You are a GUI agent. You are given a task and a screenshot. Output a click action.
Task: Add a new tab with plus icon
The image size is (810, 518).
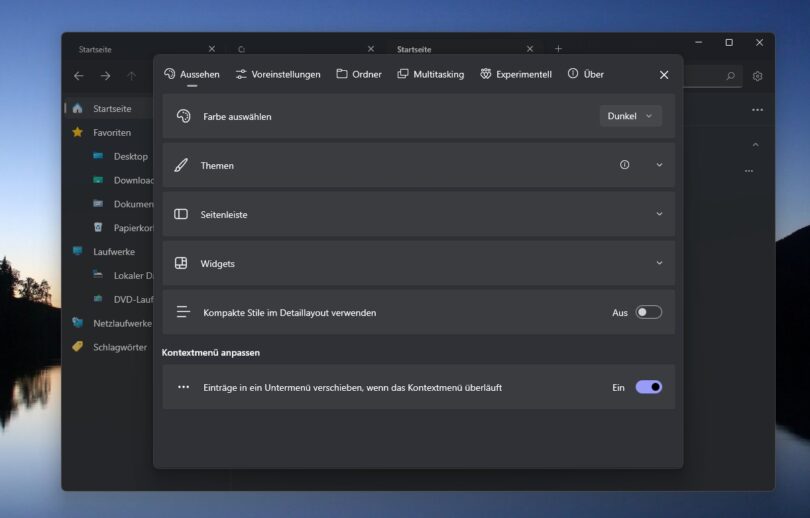pyautogui.click(x=558, y=49)
